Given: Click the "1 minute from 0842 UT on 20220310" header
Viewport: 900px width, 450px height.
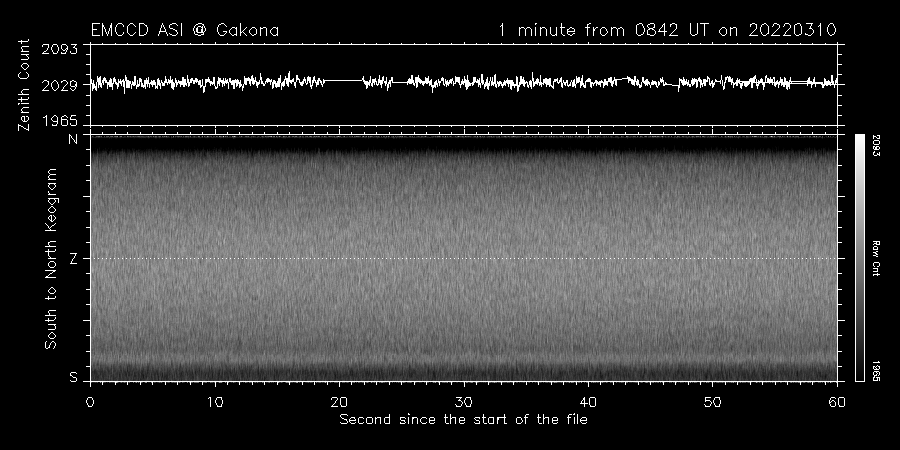Looking at the screenshot, I should pos(668,30).
